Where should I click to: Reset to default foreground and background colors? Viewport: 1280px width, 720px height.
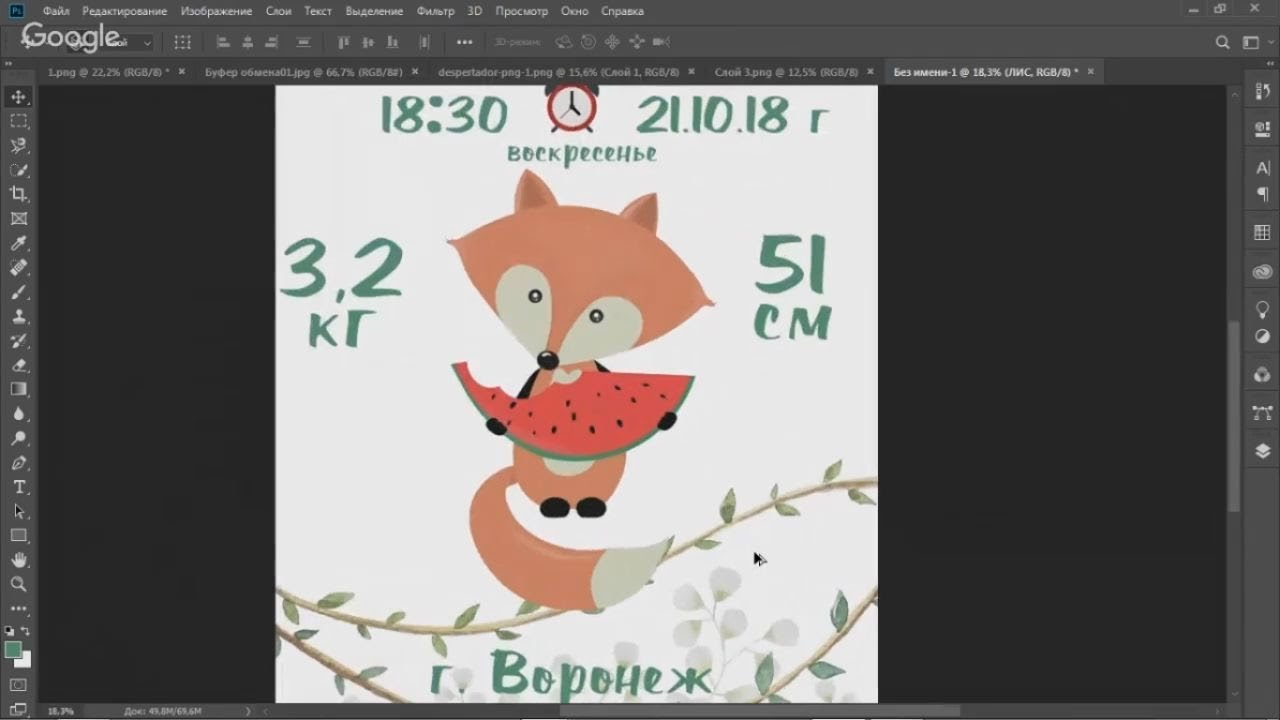point(10,631)
